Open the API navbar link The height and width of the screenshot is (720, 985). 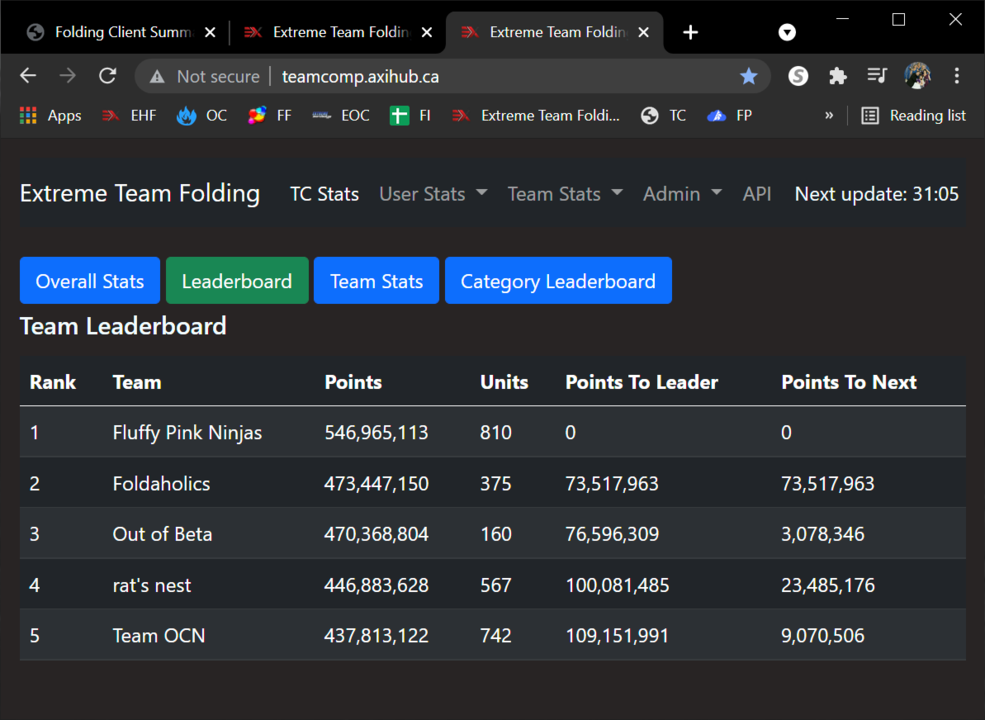pyautogui.click(x=757, y=194)
